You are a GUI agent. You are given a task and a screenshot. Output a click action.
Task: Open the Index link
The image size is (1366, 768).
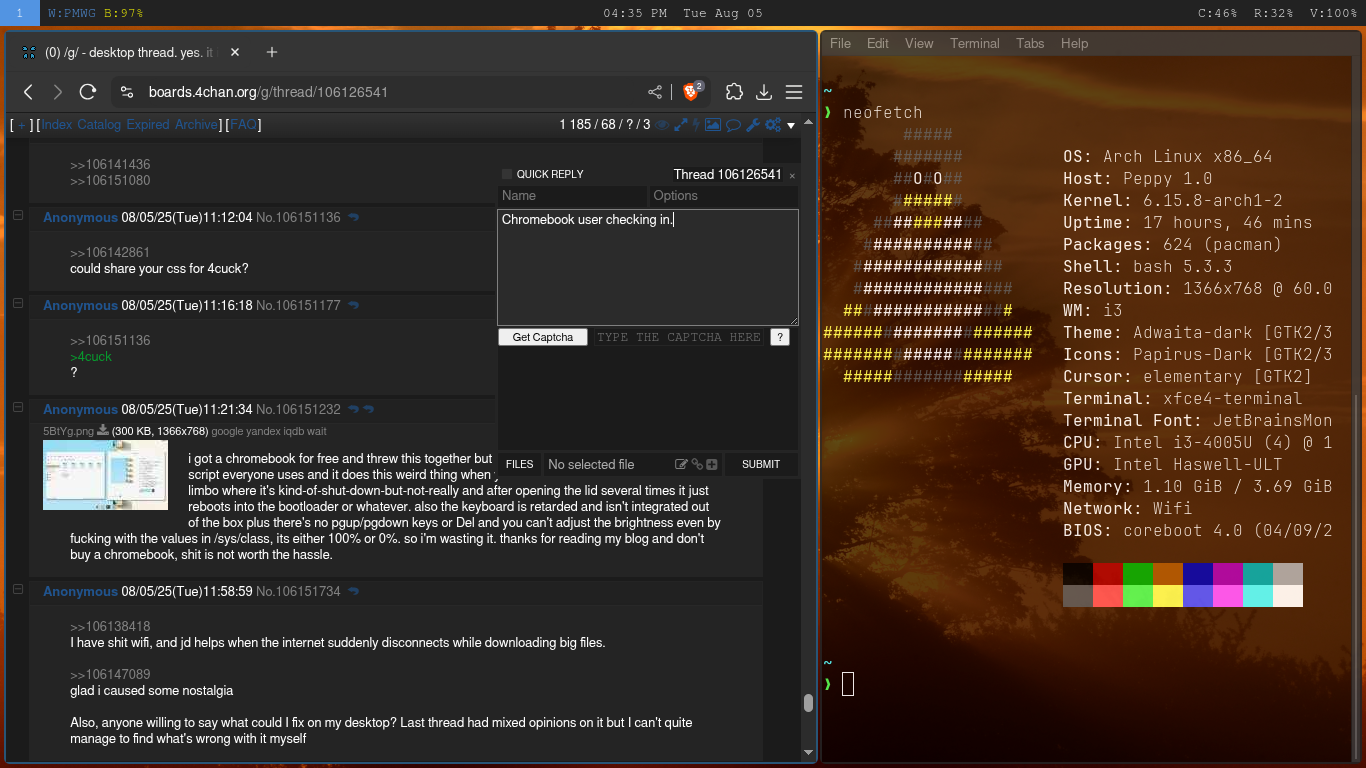tap(57, 125)
